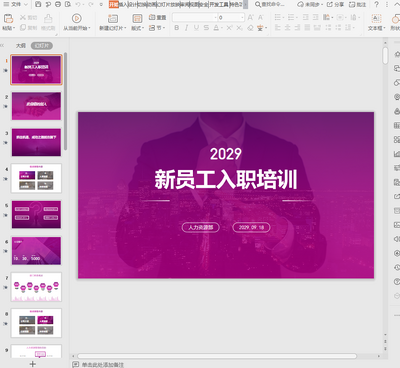Start slideshow from current slide play icon
Image resolution: width=400 pixels, height=368 pixels.
click(x=76, y=18)
